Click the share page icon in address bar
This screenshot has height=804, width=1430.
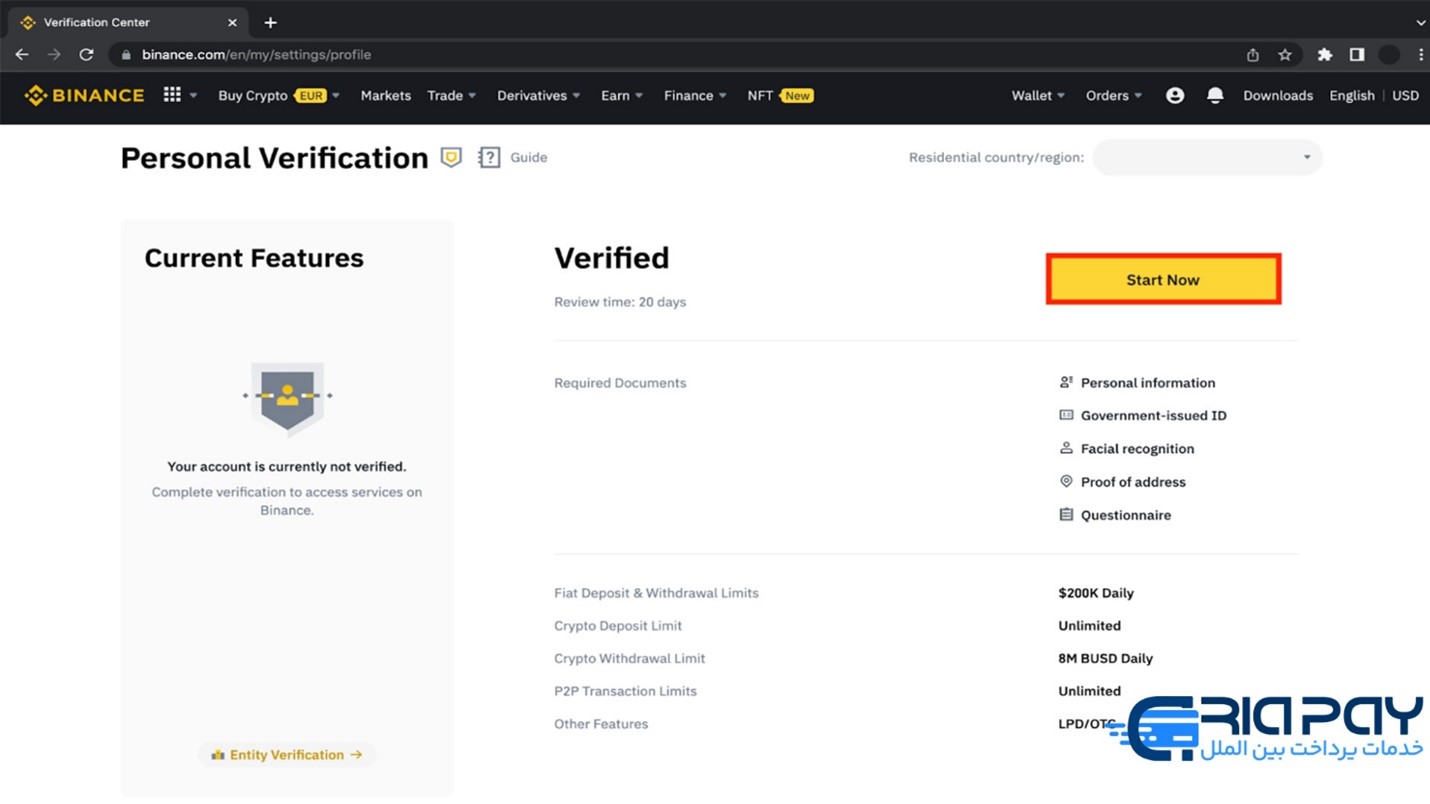(1252, 55)
